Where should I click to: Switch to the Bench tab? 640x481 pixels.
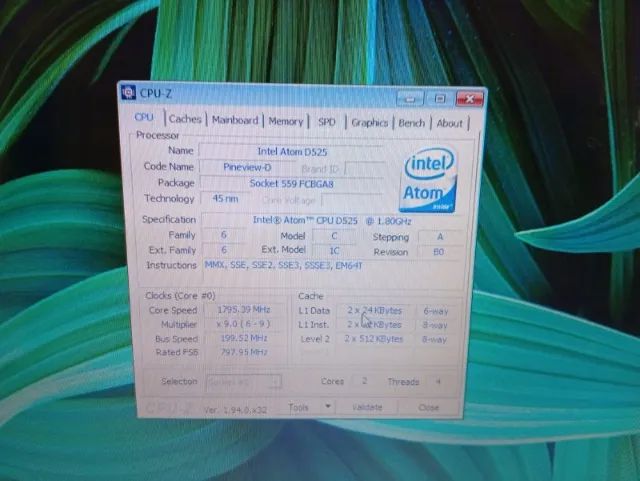411,123
